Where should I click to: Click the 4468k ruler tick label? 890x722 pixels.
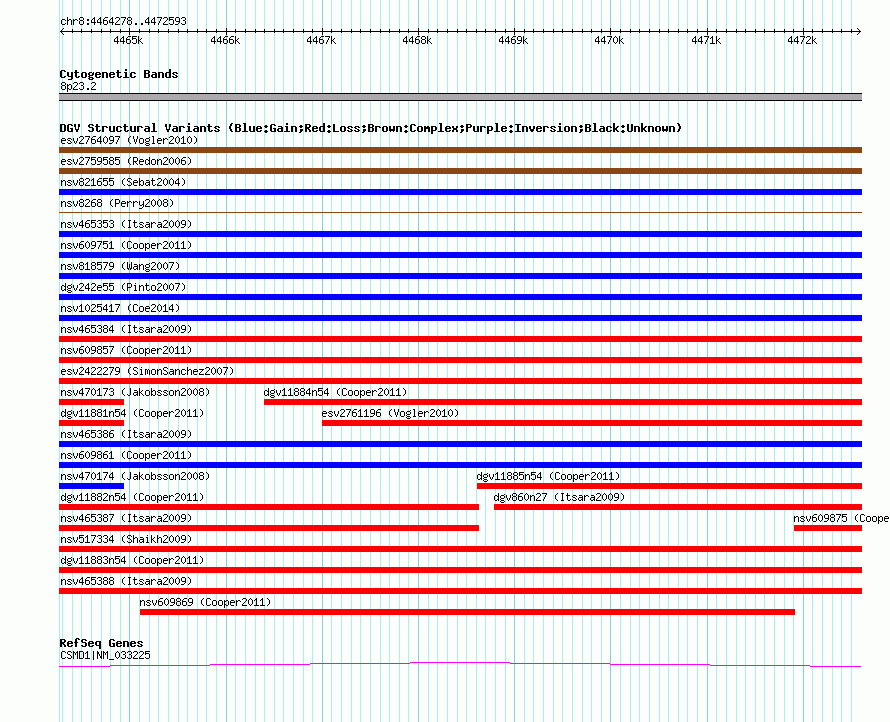coord(417,40)
